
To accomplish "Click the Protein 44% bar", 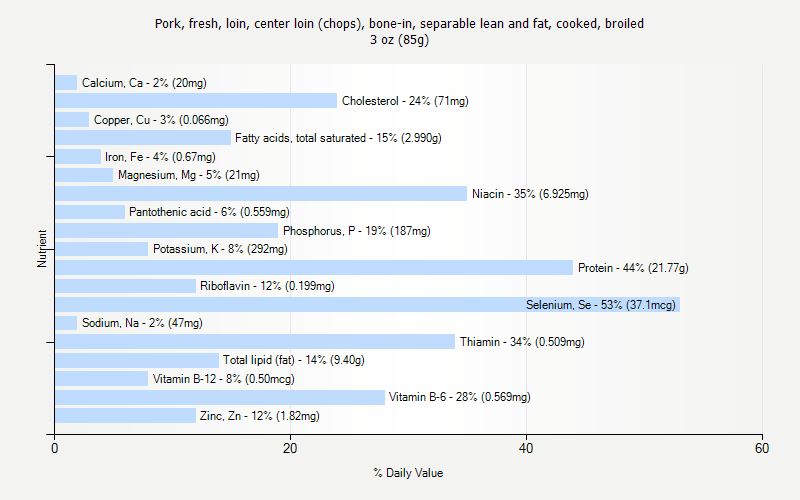I will tap(314, 267).
